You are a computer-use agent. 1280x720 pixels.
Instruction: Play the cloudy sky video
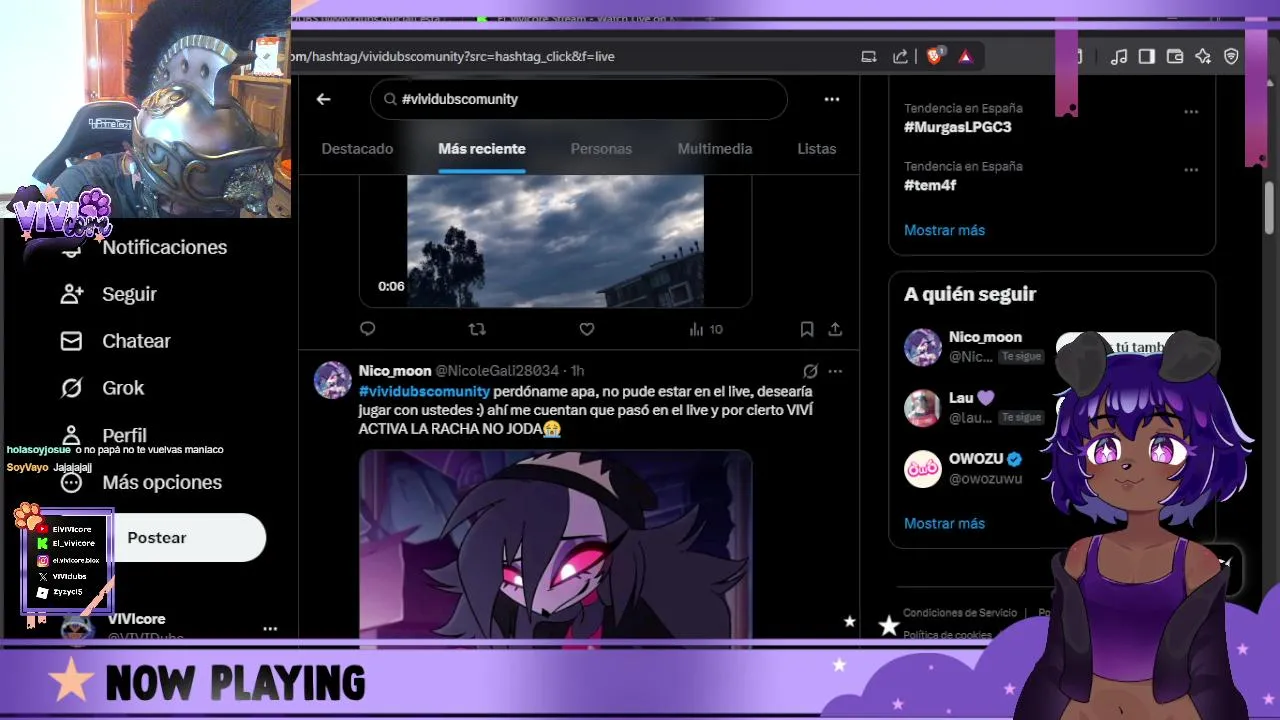point(555,240)
